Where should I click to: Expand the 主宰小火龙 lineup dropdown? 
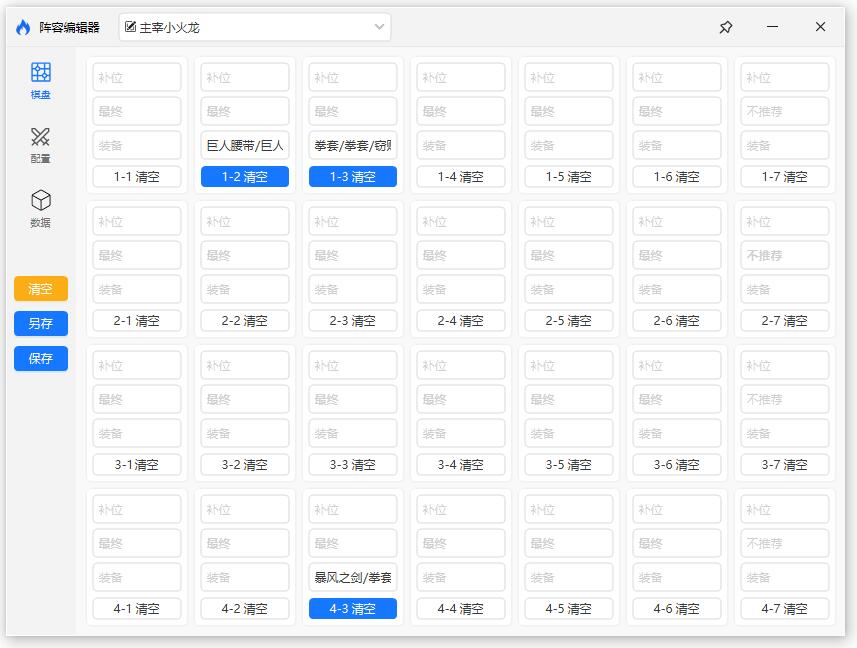380,28
